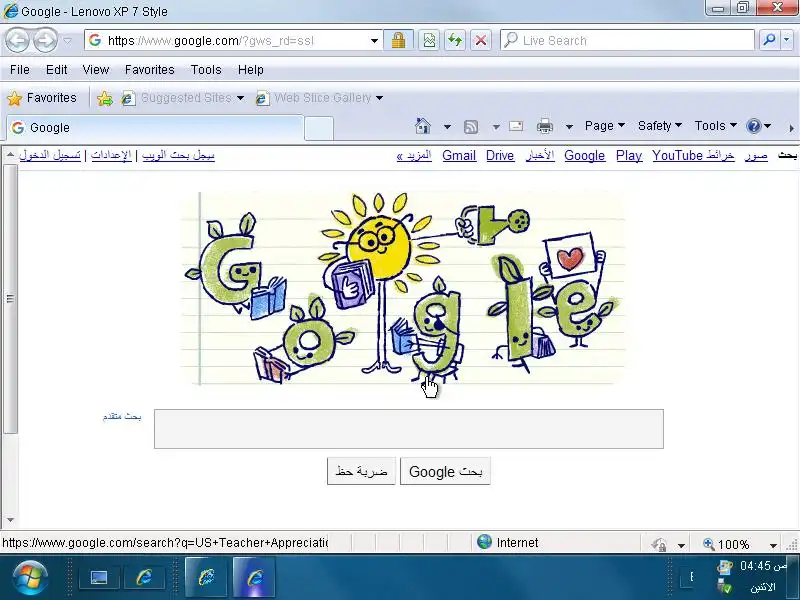
Task: Expand the address bar history dropdown arrow
Action: 374,40
